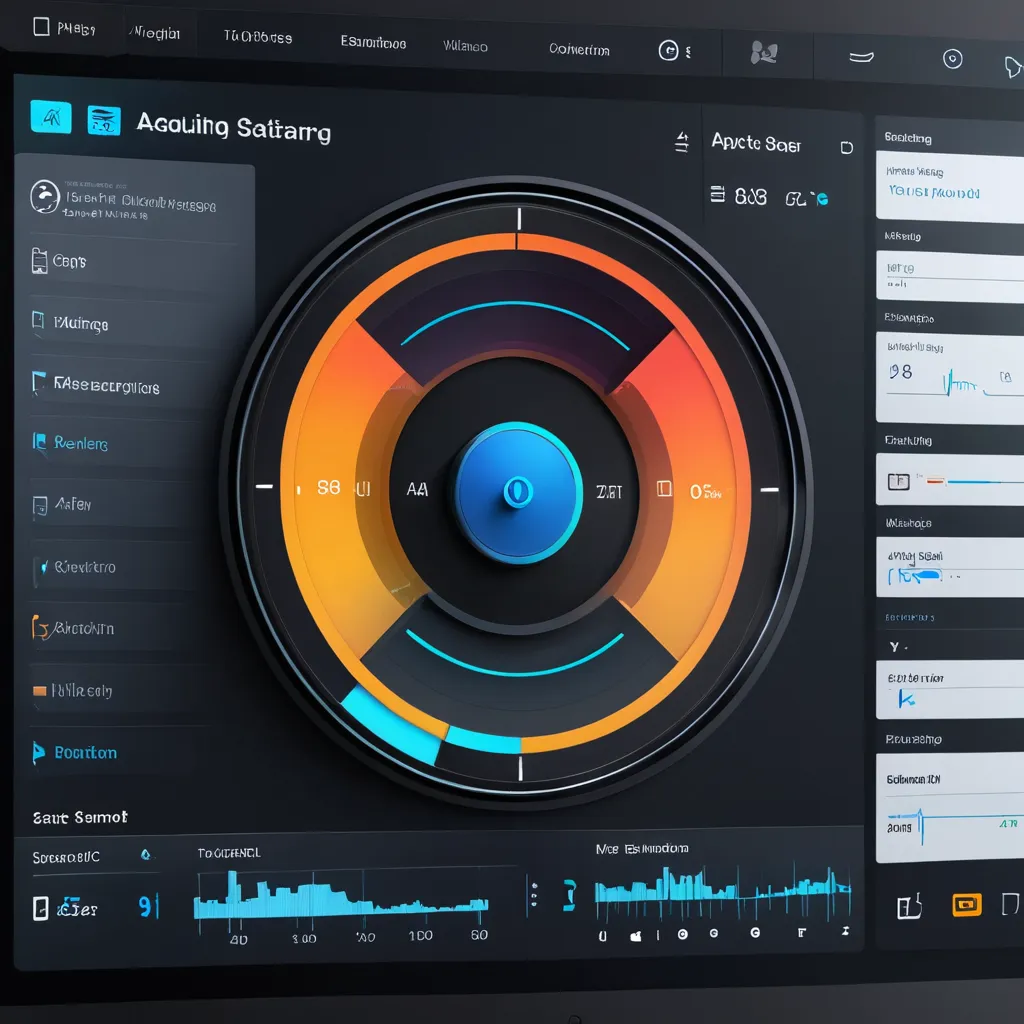Toggle the small square beside Apvcte Saer

tap(846, 148)
